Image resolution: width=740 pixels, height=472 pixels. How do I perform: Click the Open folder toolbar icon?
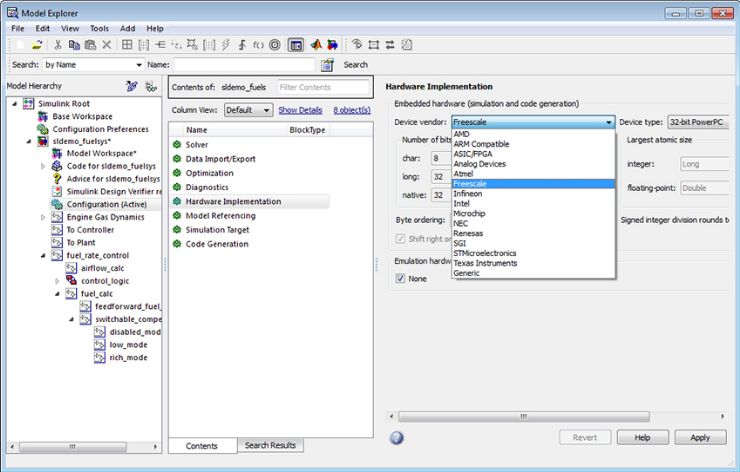[37, 45]
